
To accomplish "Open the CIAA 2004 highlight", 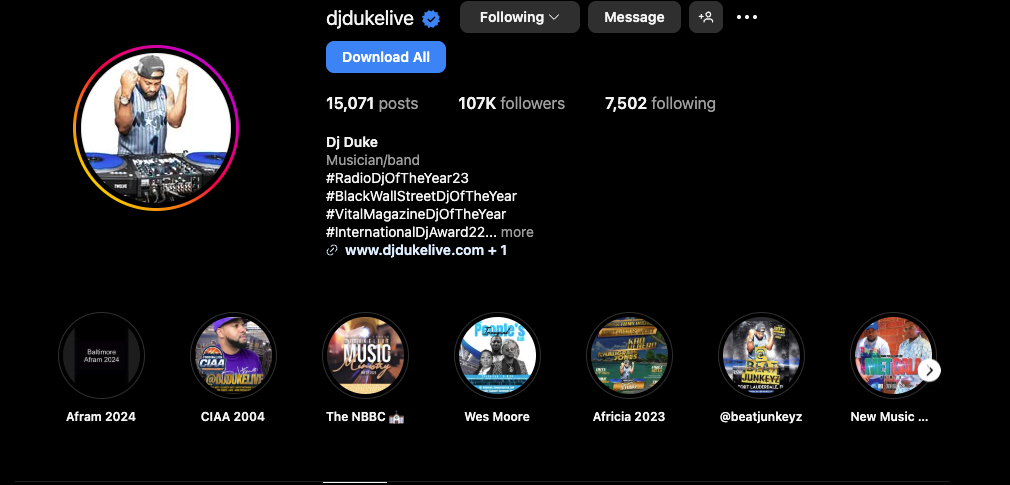I will click(233, 356).
